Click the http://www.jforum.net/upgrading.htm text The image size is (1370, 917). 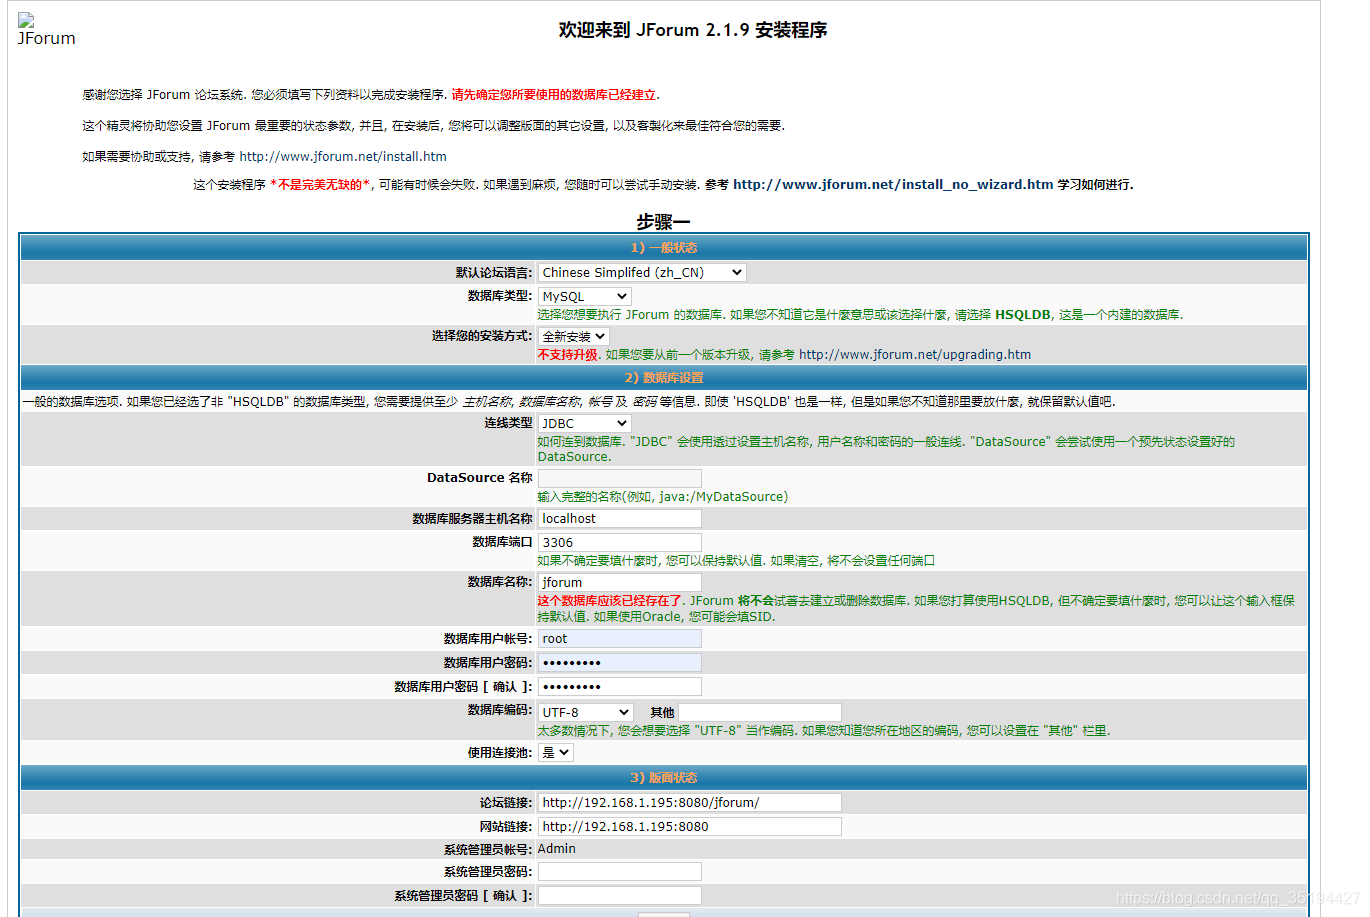click(x=915, y=354)
